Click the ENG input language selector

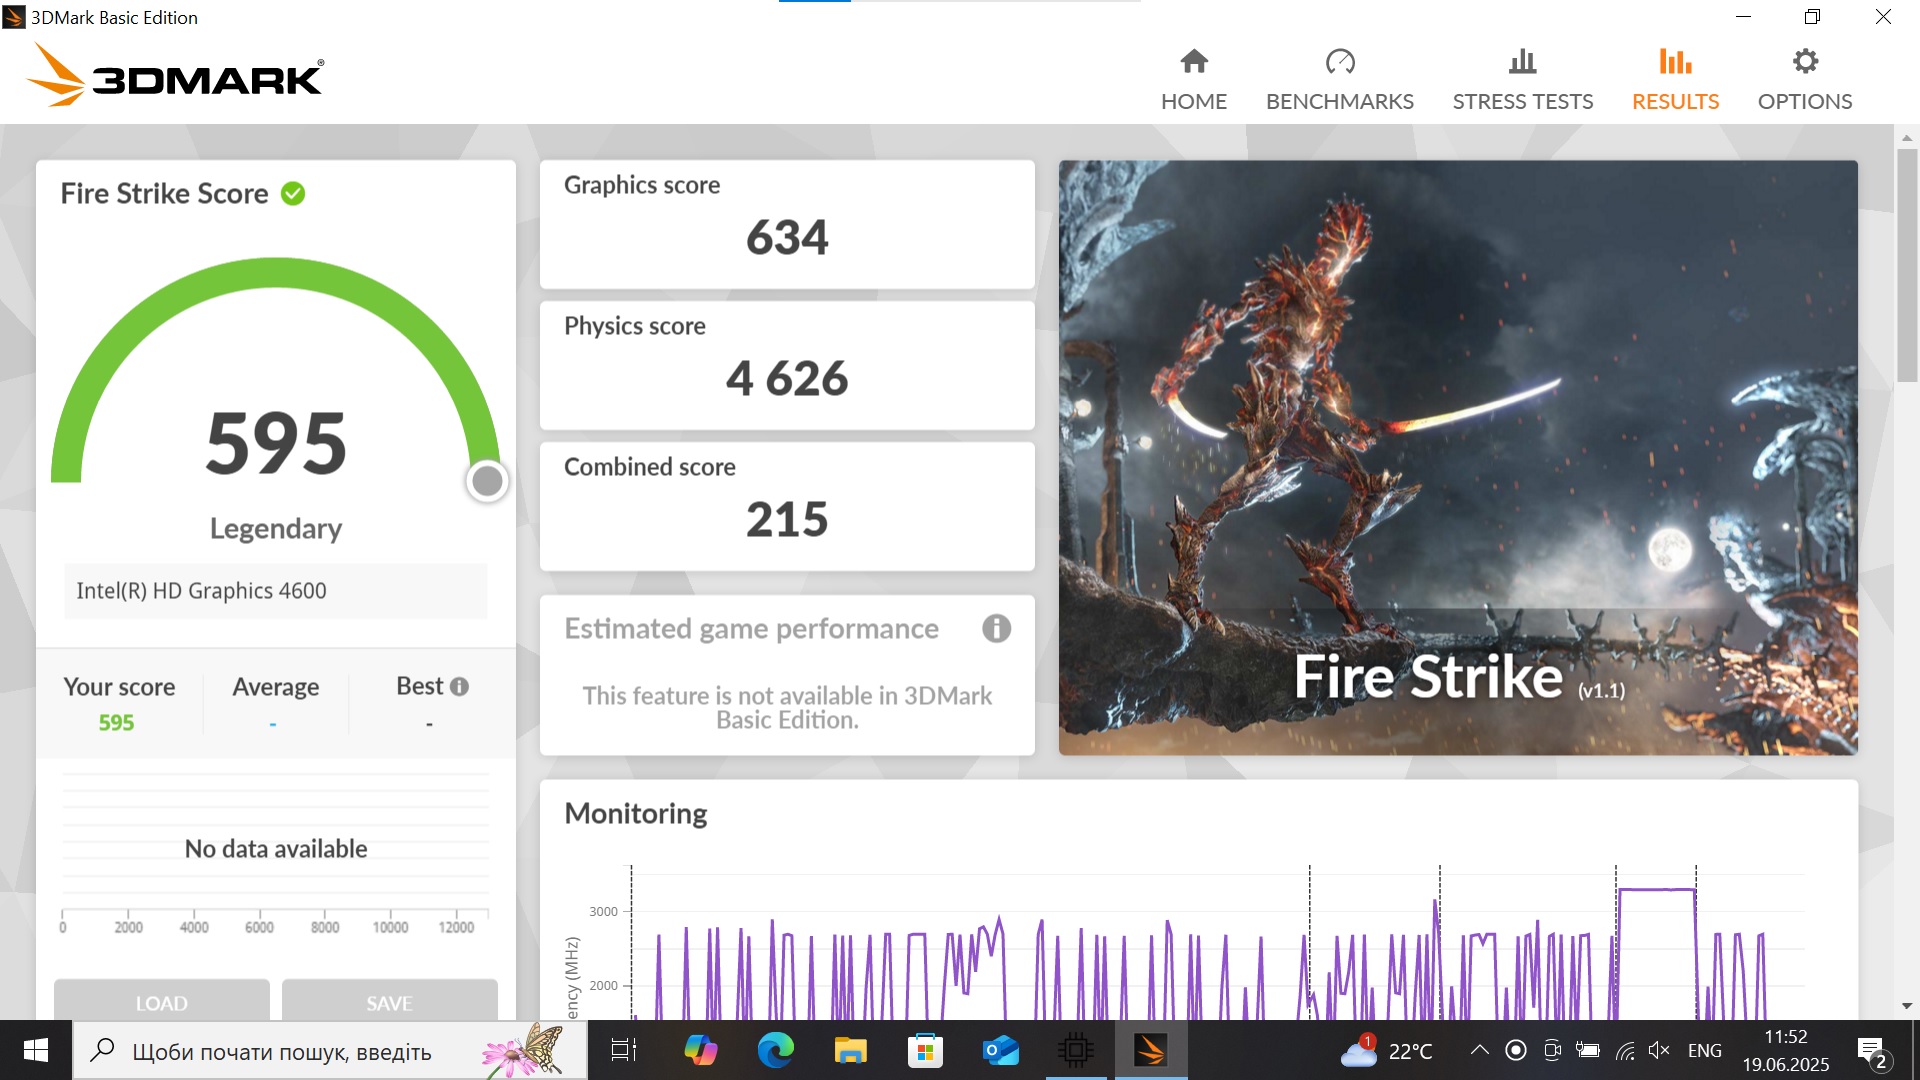(x=1705, y=1051)
